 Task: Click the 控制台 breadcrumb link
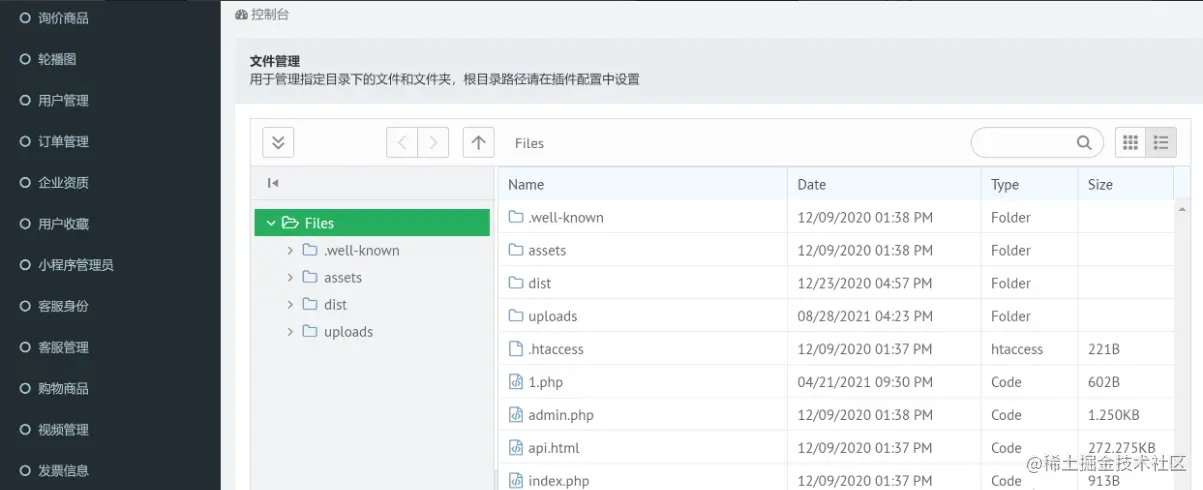pos(270,15)
